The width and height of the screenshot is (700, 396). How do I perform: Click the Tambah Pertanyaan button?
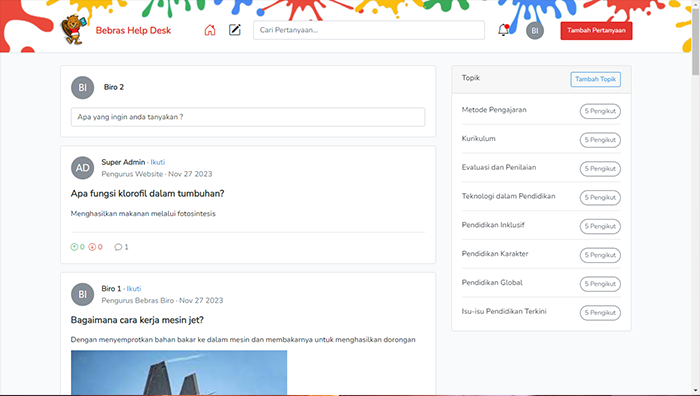tap(596, 31)
